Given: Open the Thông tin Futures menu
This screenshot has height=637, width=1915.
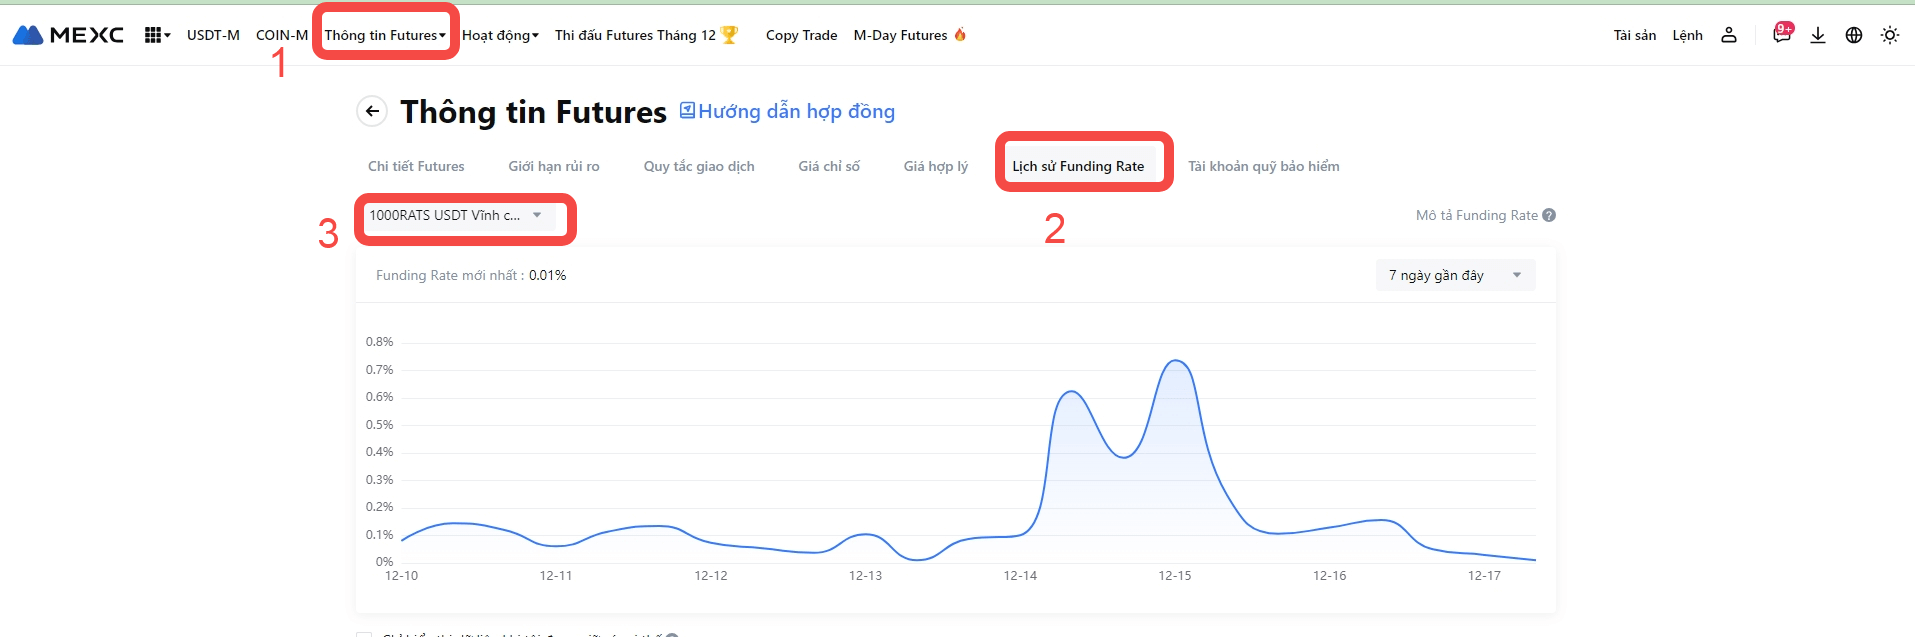Looking at the screenshot, I should [385, 35].
